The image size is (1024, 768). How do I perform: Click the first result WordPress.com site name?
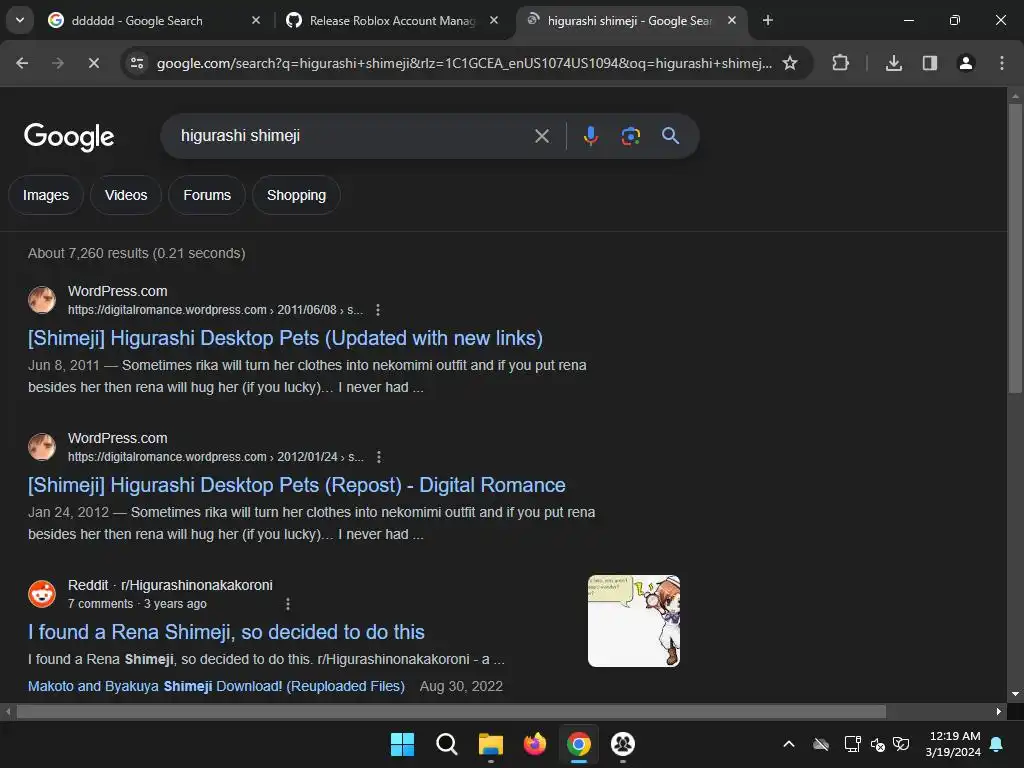coord(118,291)
